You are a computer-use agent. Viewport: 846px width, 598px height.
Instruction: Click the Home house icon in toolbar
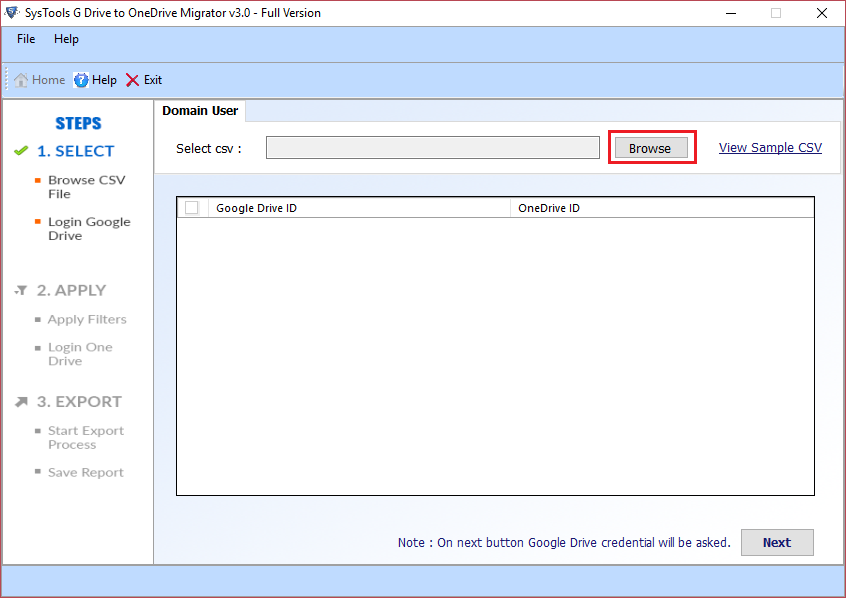[x=21, y=80]
